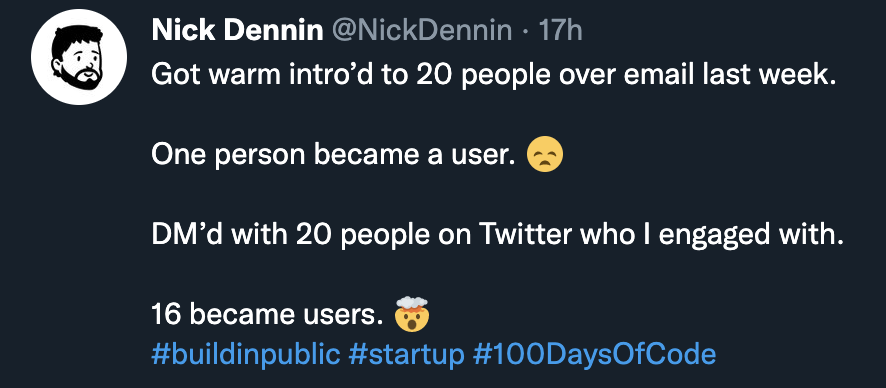Click the phrase 'last week' in the tweet
886x388 pixels.
click(x=768, y=76)
